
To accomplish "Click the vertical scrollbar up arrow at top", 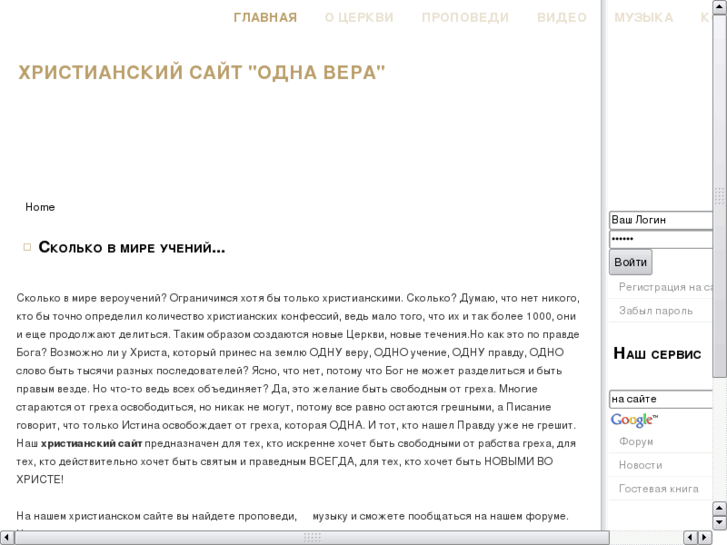I will (720, 7).
